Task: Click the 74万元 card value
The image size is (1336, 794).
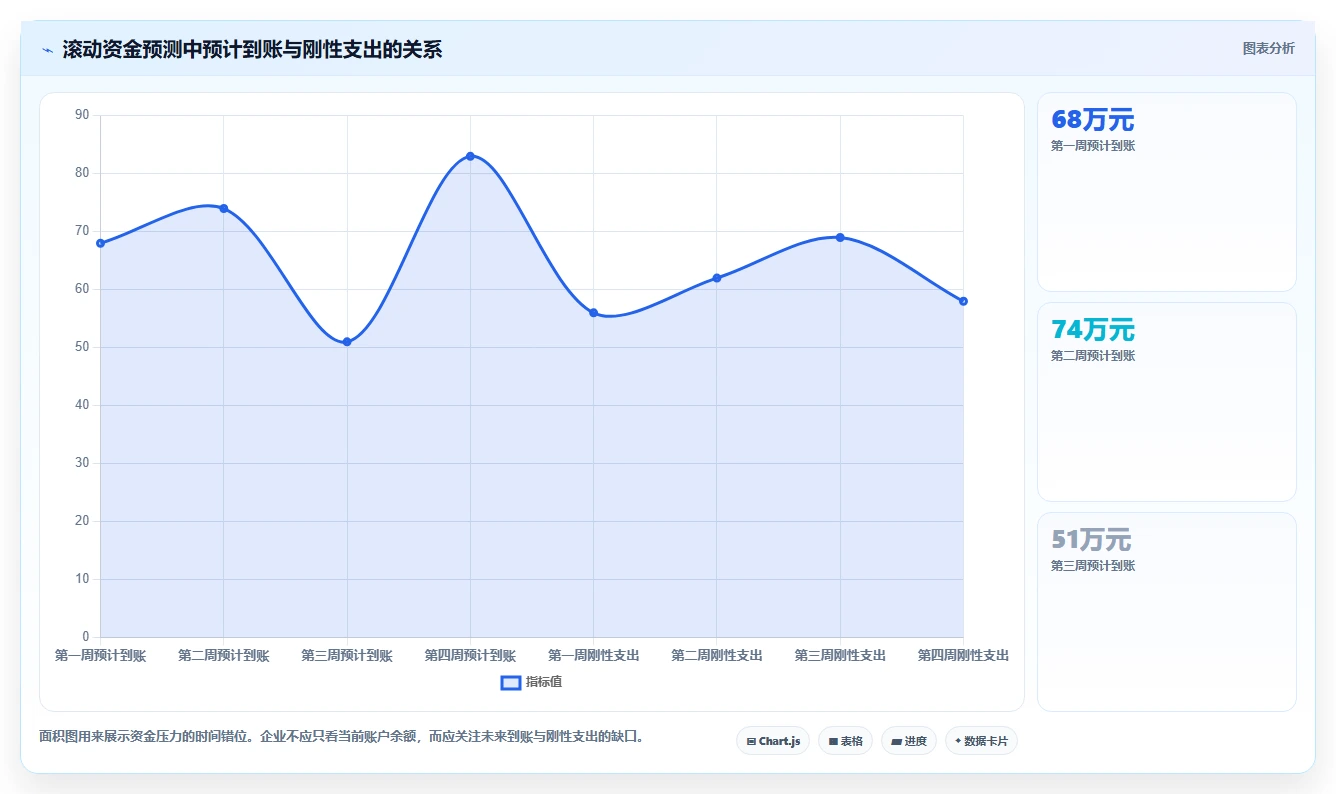Action: (1093, 330)
